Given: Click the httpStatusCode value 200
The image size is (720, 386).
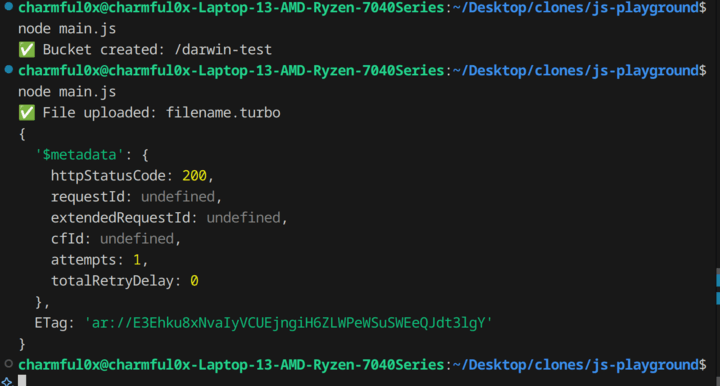Looking at the screenshot, I should click(194, 176).
